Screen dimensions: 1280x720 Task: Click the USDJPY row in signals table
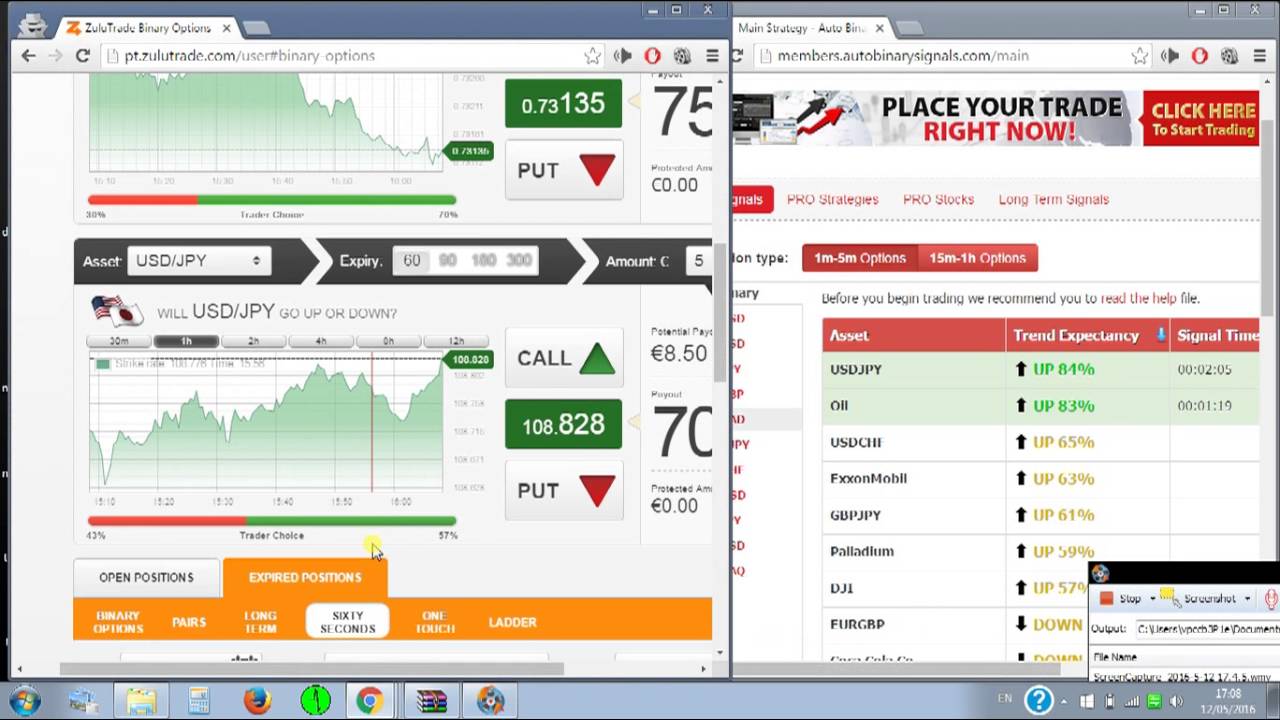tap(1041, 369)
